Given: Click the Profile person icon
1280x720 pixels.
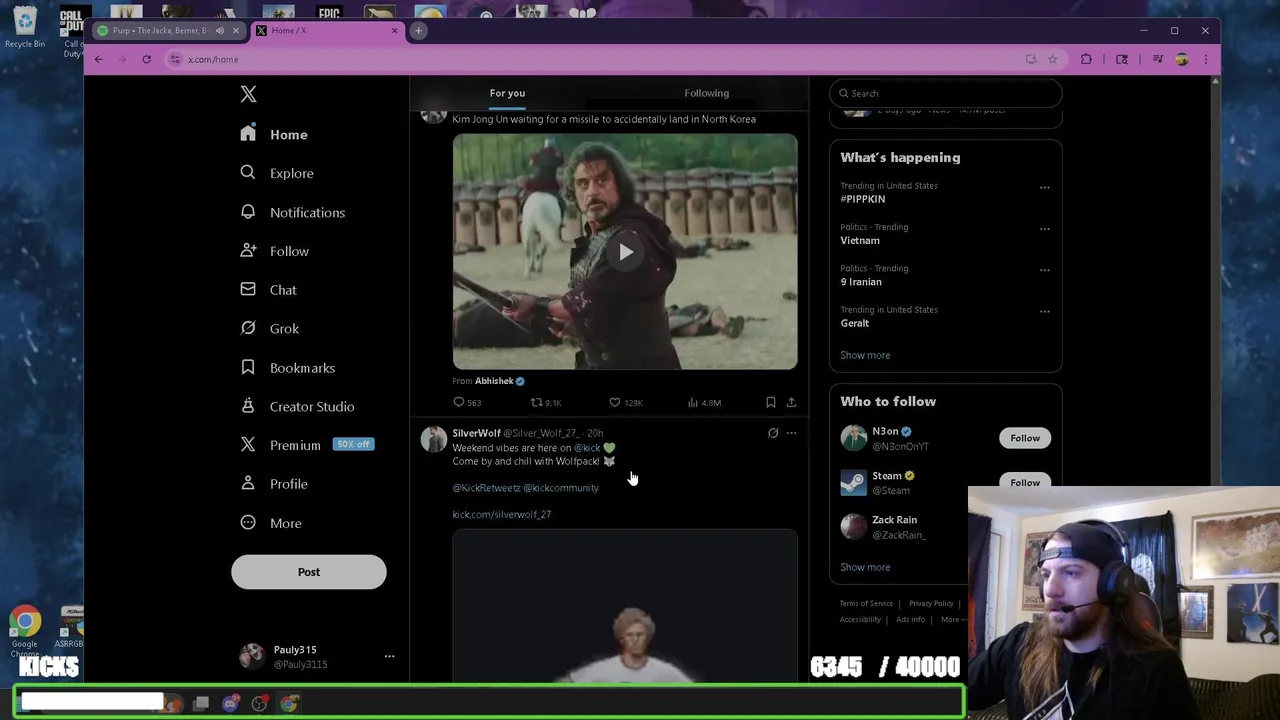Looking at the screenshot, I should 248,484.
